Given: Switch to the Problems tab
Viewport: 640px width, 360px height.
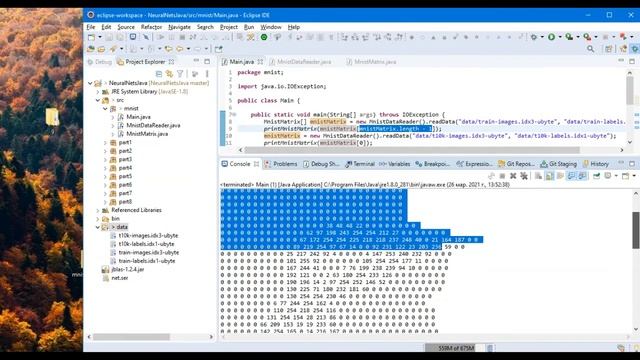Looking at the screenshot, I should pyautogui.click(x=281, y=164).
